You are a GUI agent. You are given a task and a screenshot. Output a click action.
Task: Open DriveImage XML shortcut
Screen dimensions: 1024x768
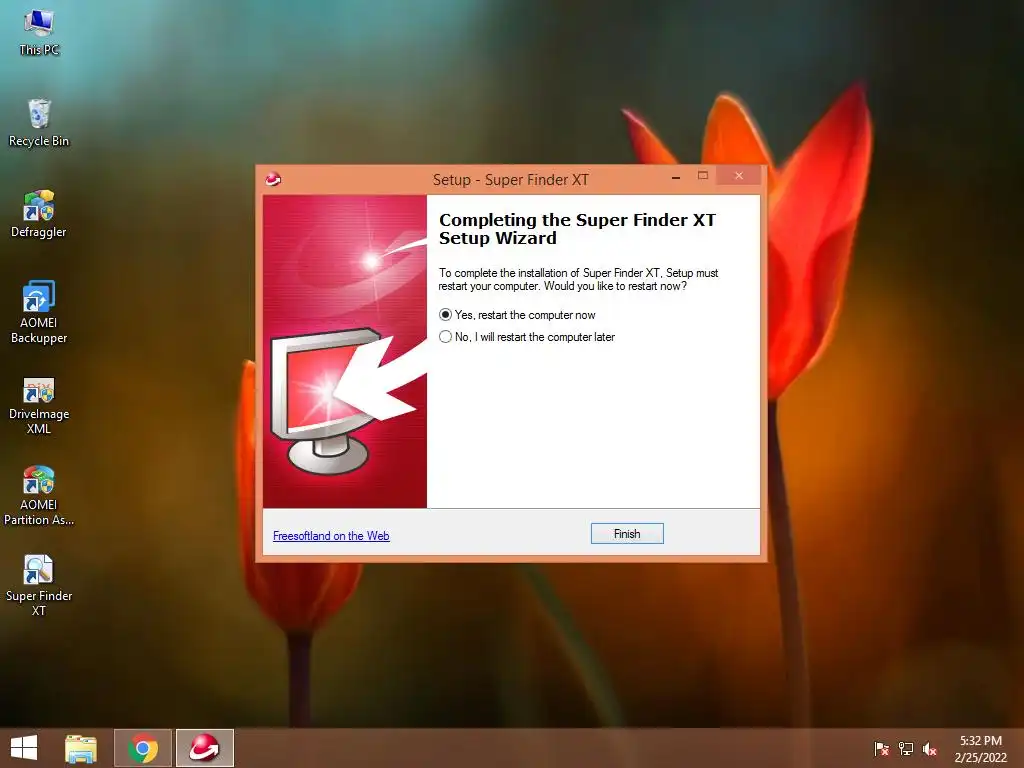click(x=39, y=405)
